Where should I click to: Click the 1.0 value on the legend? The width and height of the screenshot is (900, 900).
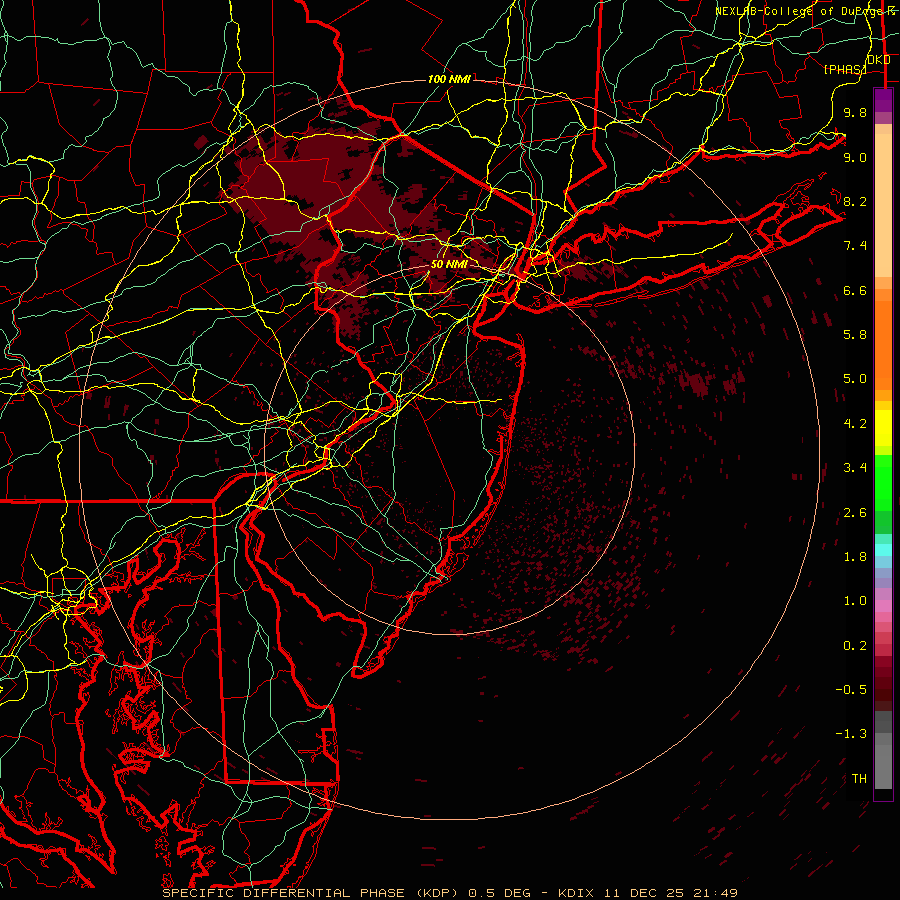(x=855, y=601)
